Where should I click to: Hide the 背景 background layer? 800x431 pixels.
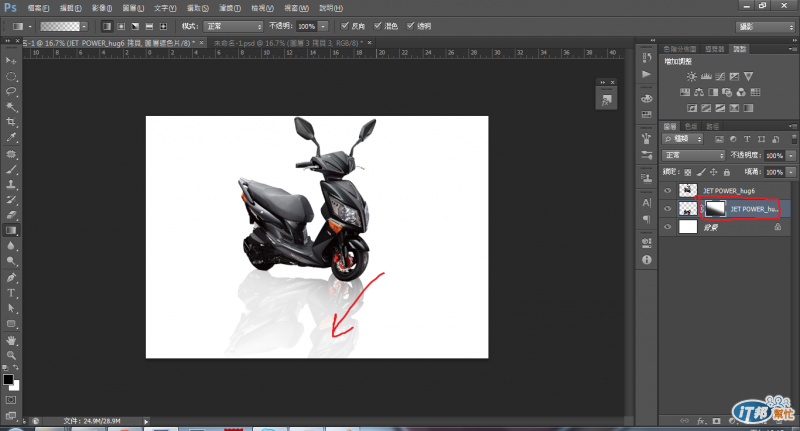(x=668, y=227)
